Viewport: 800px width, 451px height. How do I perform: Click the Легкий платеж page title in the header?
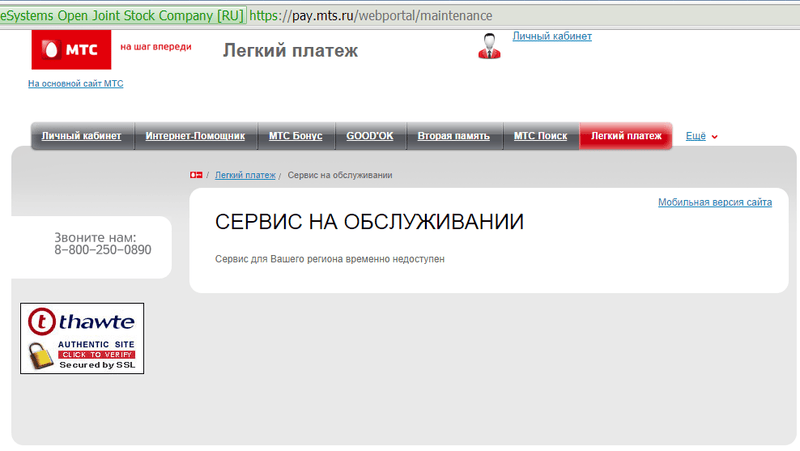pyautogui.click(x=290, y=51)
